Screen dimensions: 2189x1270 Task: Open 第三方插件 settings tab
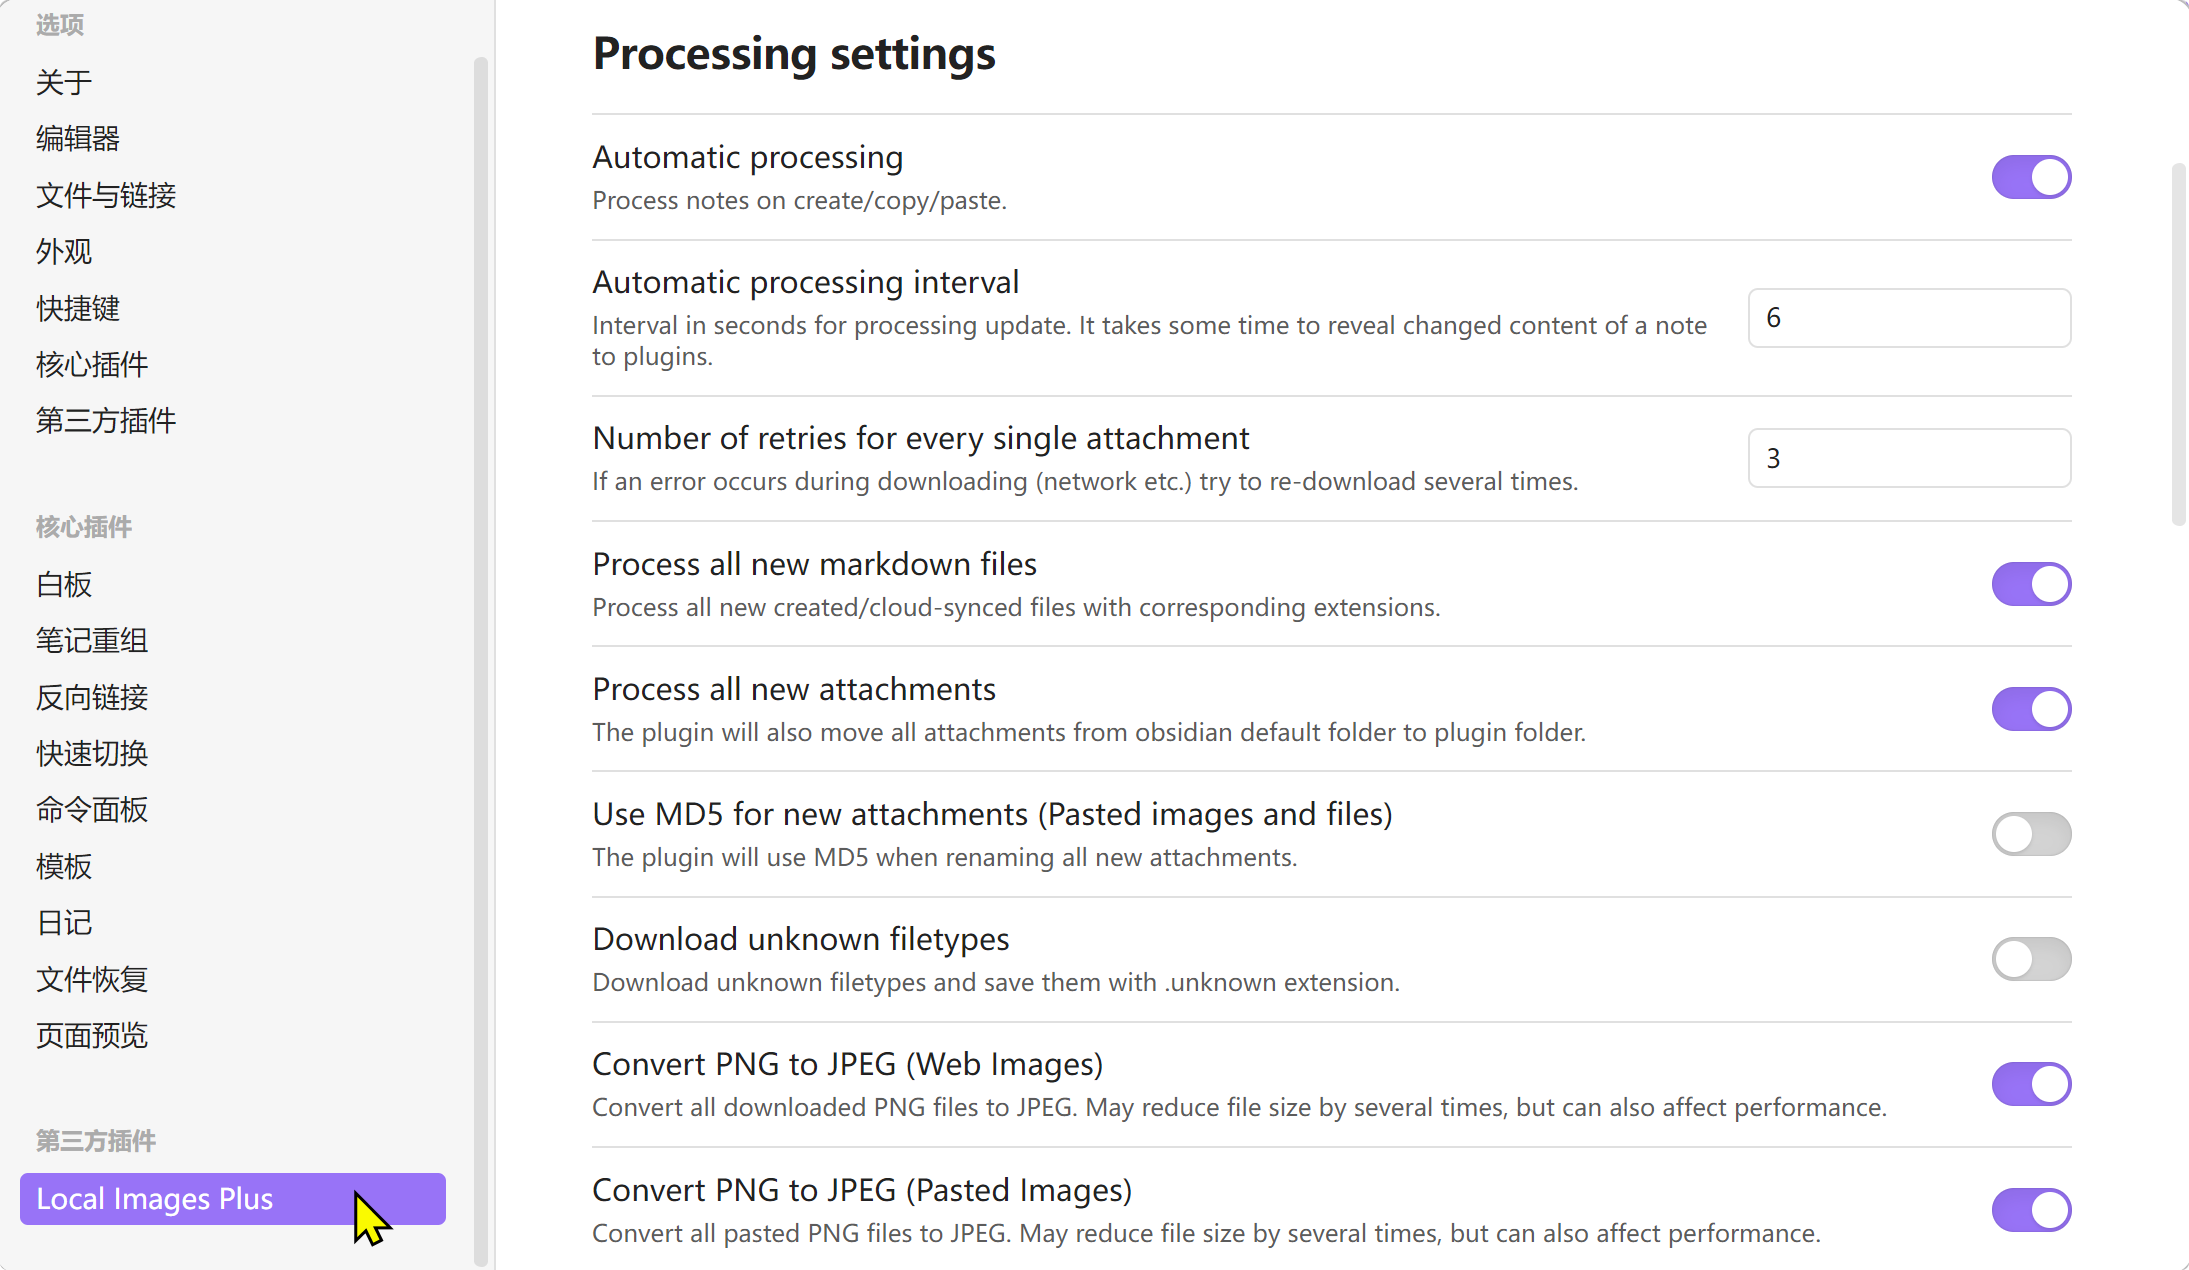[106, 420]
